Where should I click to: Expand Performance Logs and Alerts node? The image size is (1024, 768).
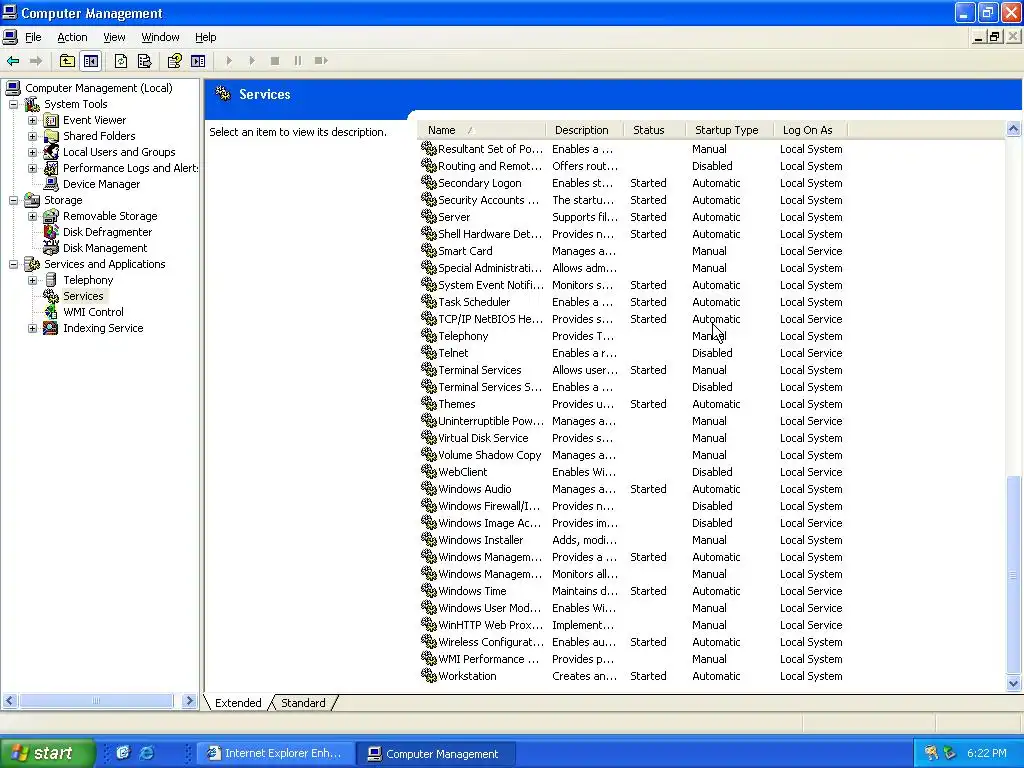coord(32,168)
